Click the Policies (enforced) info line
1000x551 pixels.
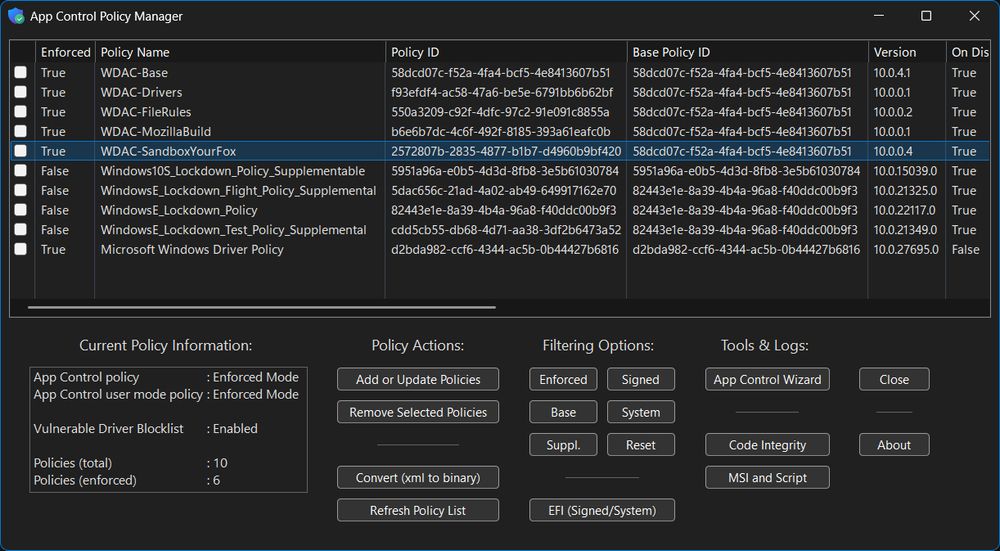pyautogui.click(x=126, y=480)
